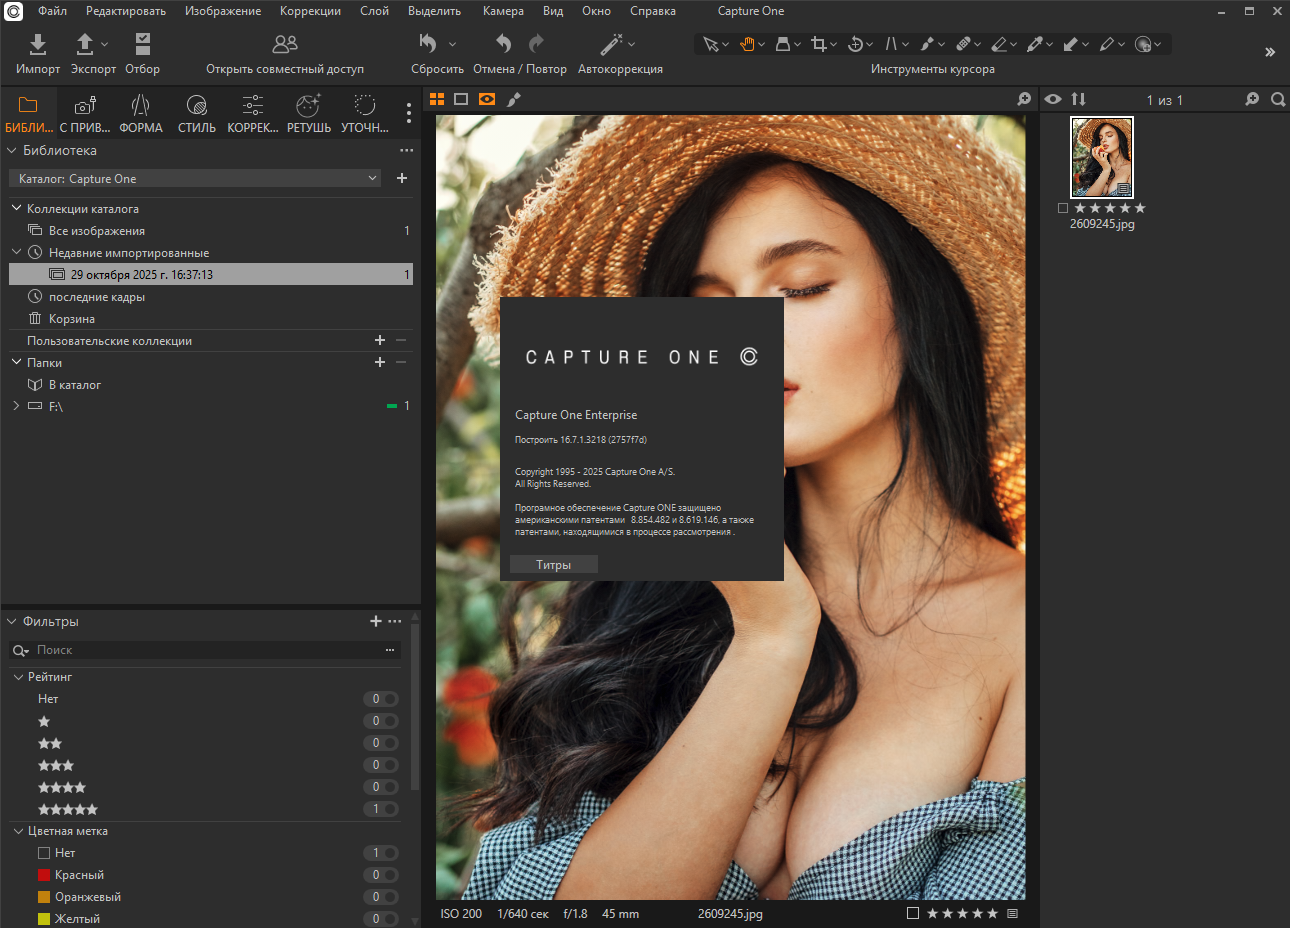Collapse the Rating (Рейтинг) filter section
The width and height of the screenshot is (1290, 928).
point(18,677)
